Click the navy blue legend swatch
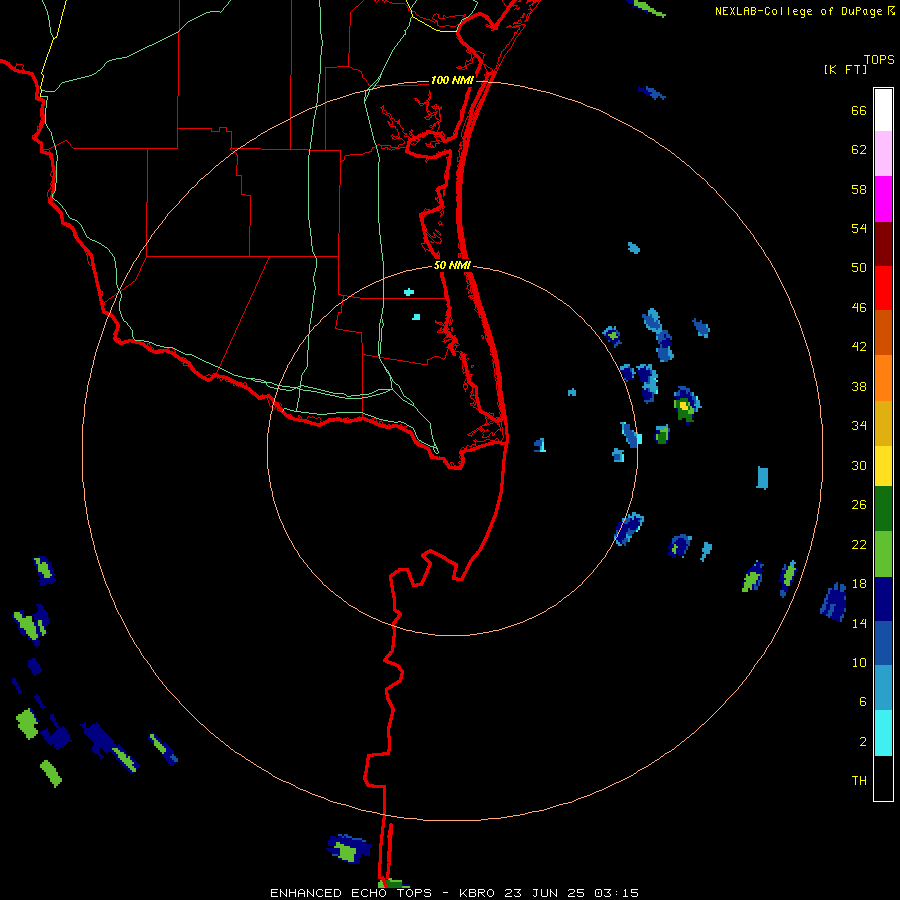Viewport: 900px width, 900px height. (883, 599)
